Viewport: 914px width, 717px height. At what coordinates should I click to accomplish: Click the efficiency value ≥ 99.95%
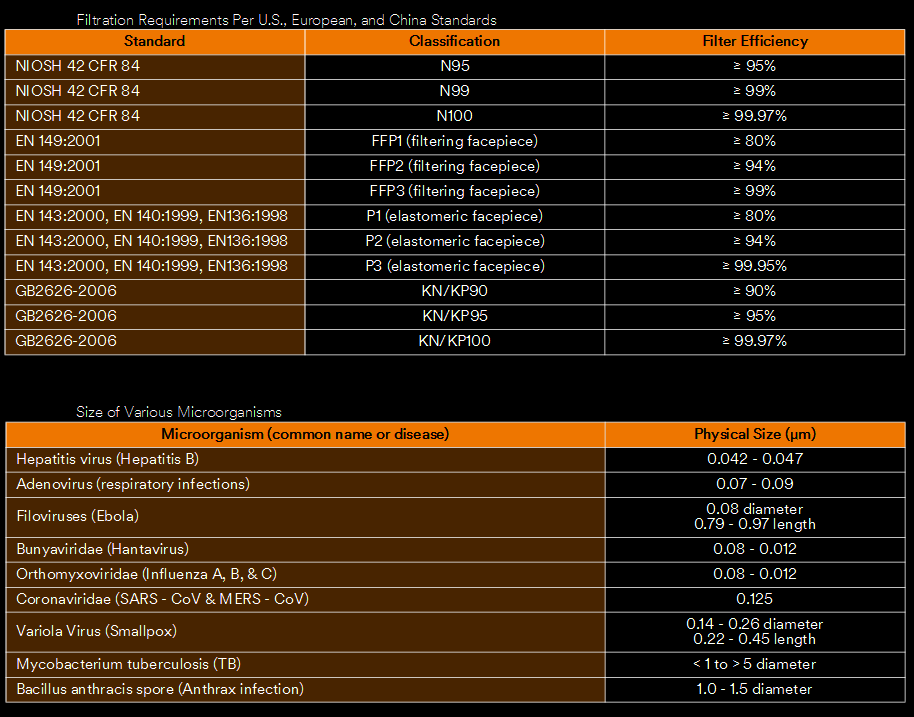[x=755, y=266]
